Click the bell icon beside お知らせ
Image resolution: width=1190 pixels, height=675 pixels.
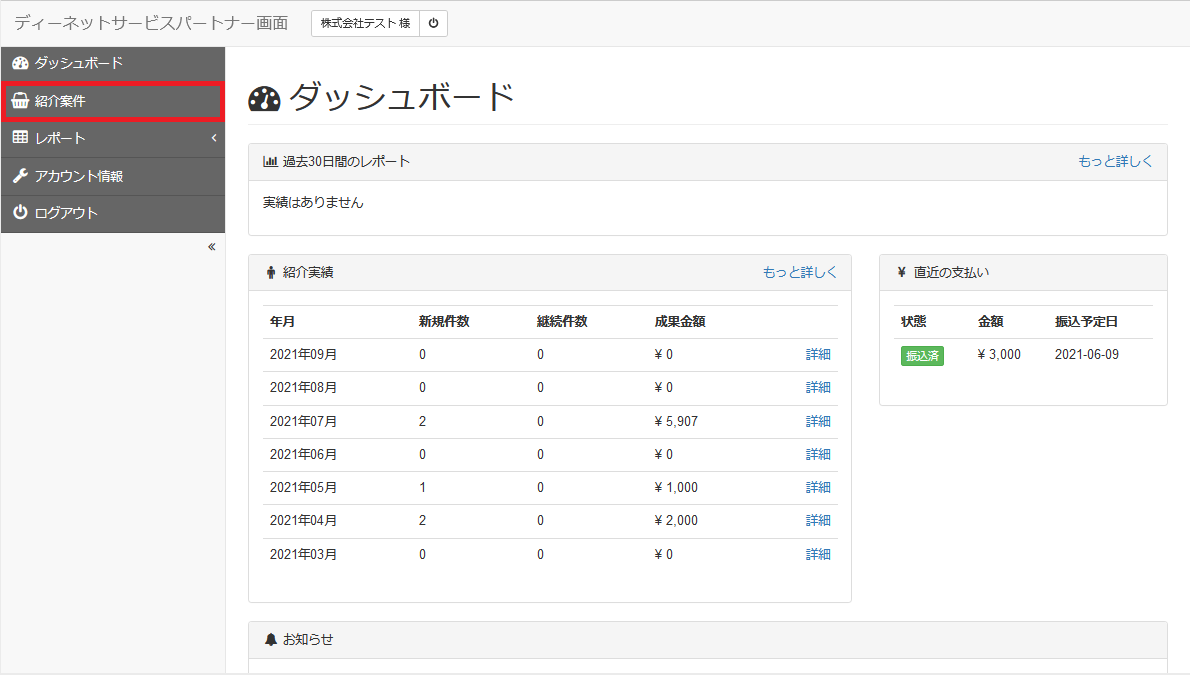tap(270, 639)
